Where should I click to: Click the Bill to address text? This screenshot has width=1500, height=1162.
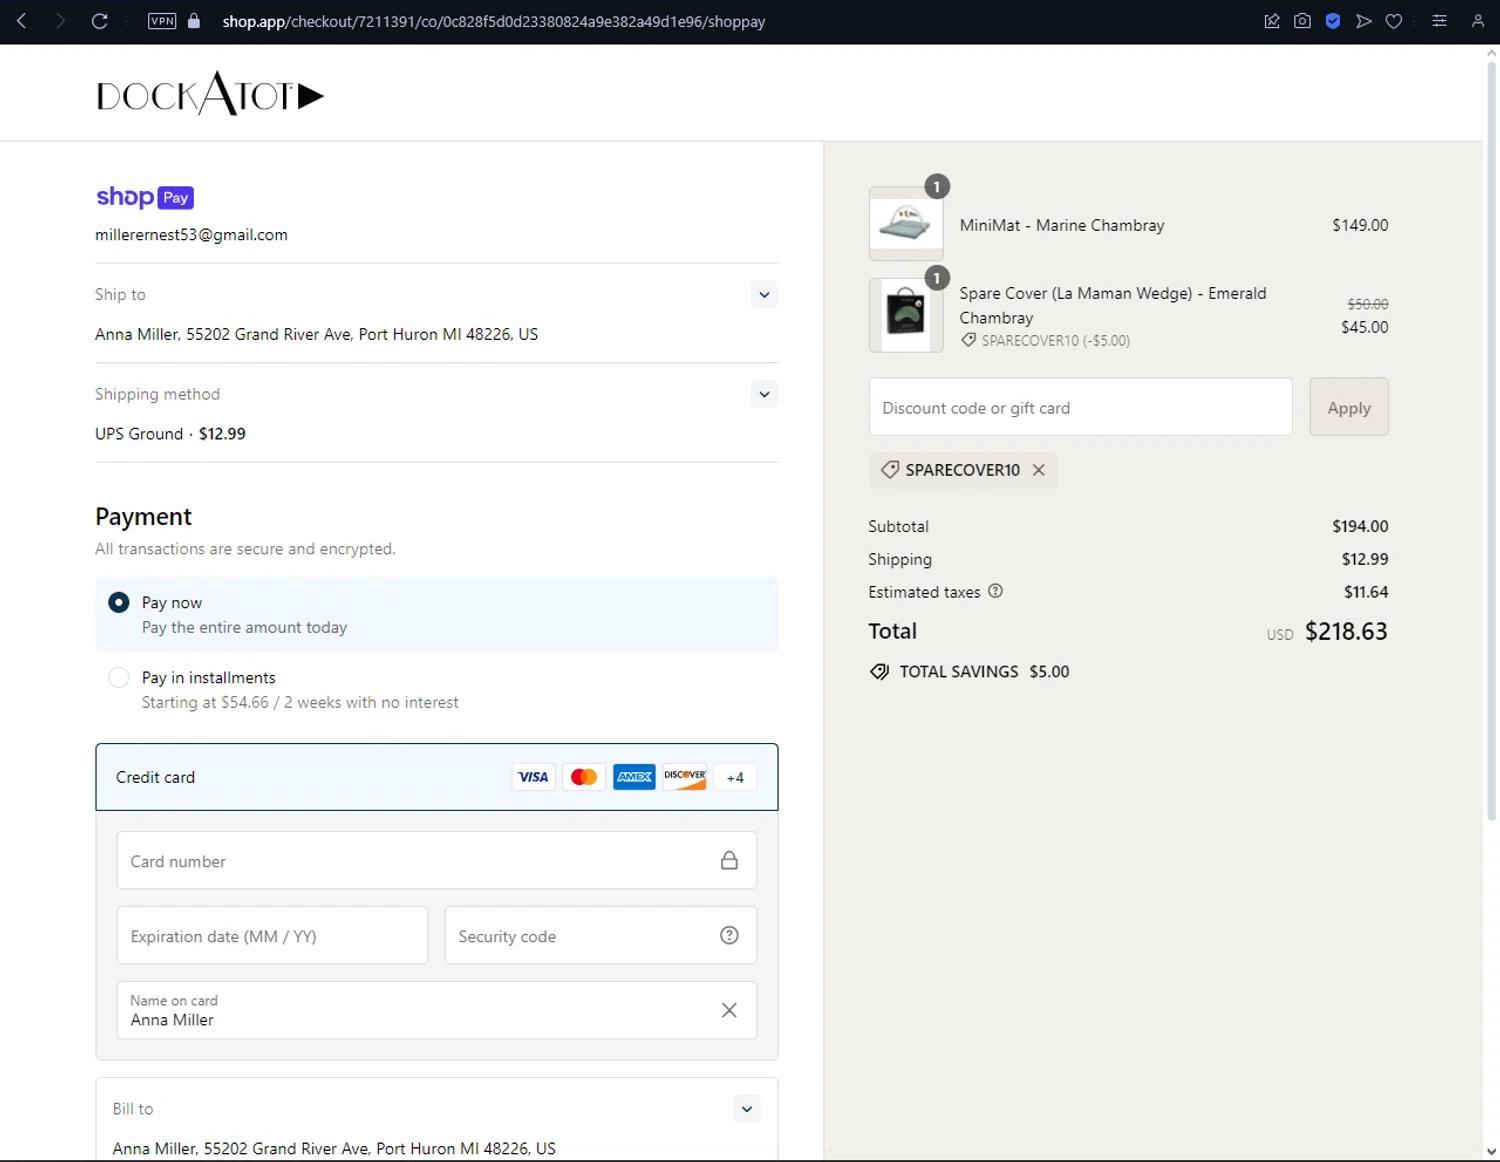[334, 1149]
